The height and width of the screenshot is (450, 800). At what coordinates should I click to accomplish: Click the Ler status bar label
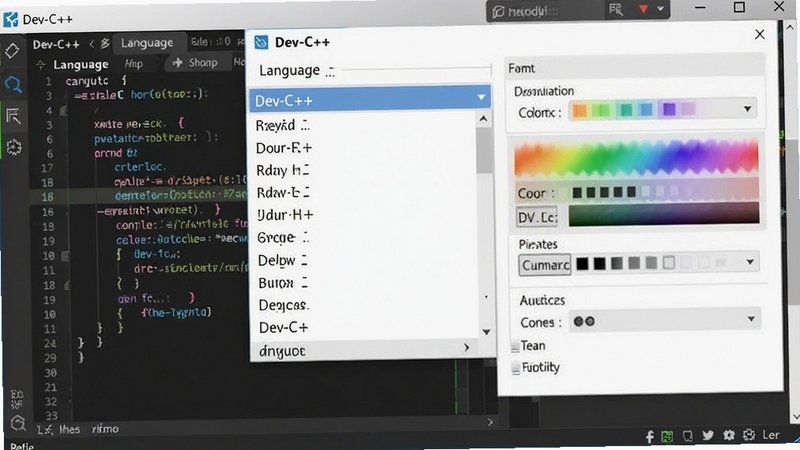click(771, 435)
